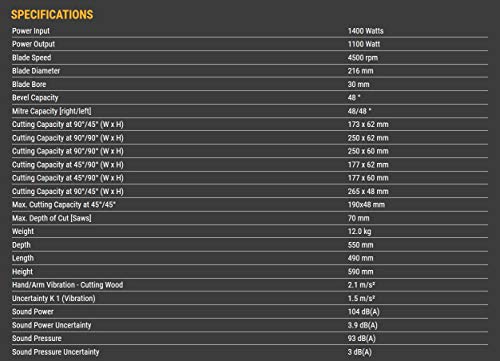The height and width of the screenshot is (361, 500).
Task: Select the 265 x 48 mm value
Action: coord(368,191)
